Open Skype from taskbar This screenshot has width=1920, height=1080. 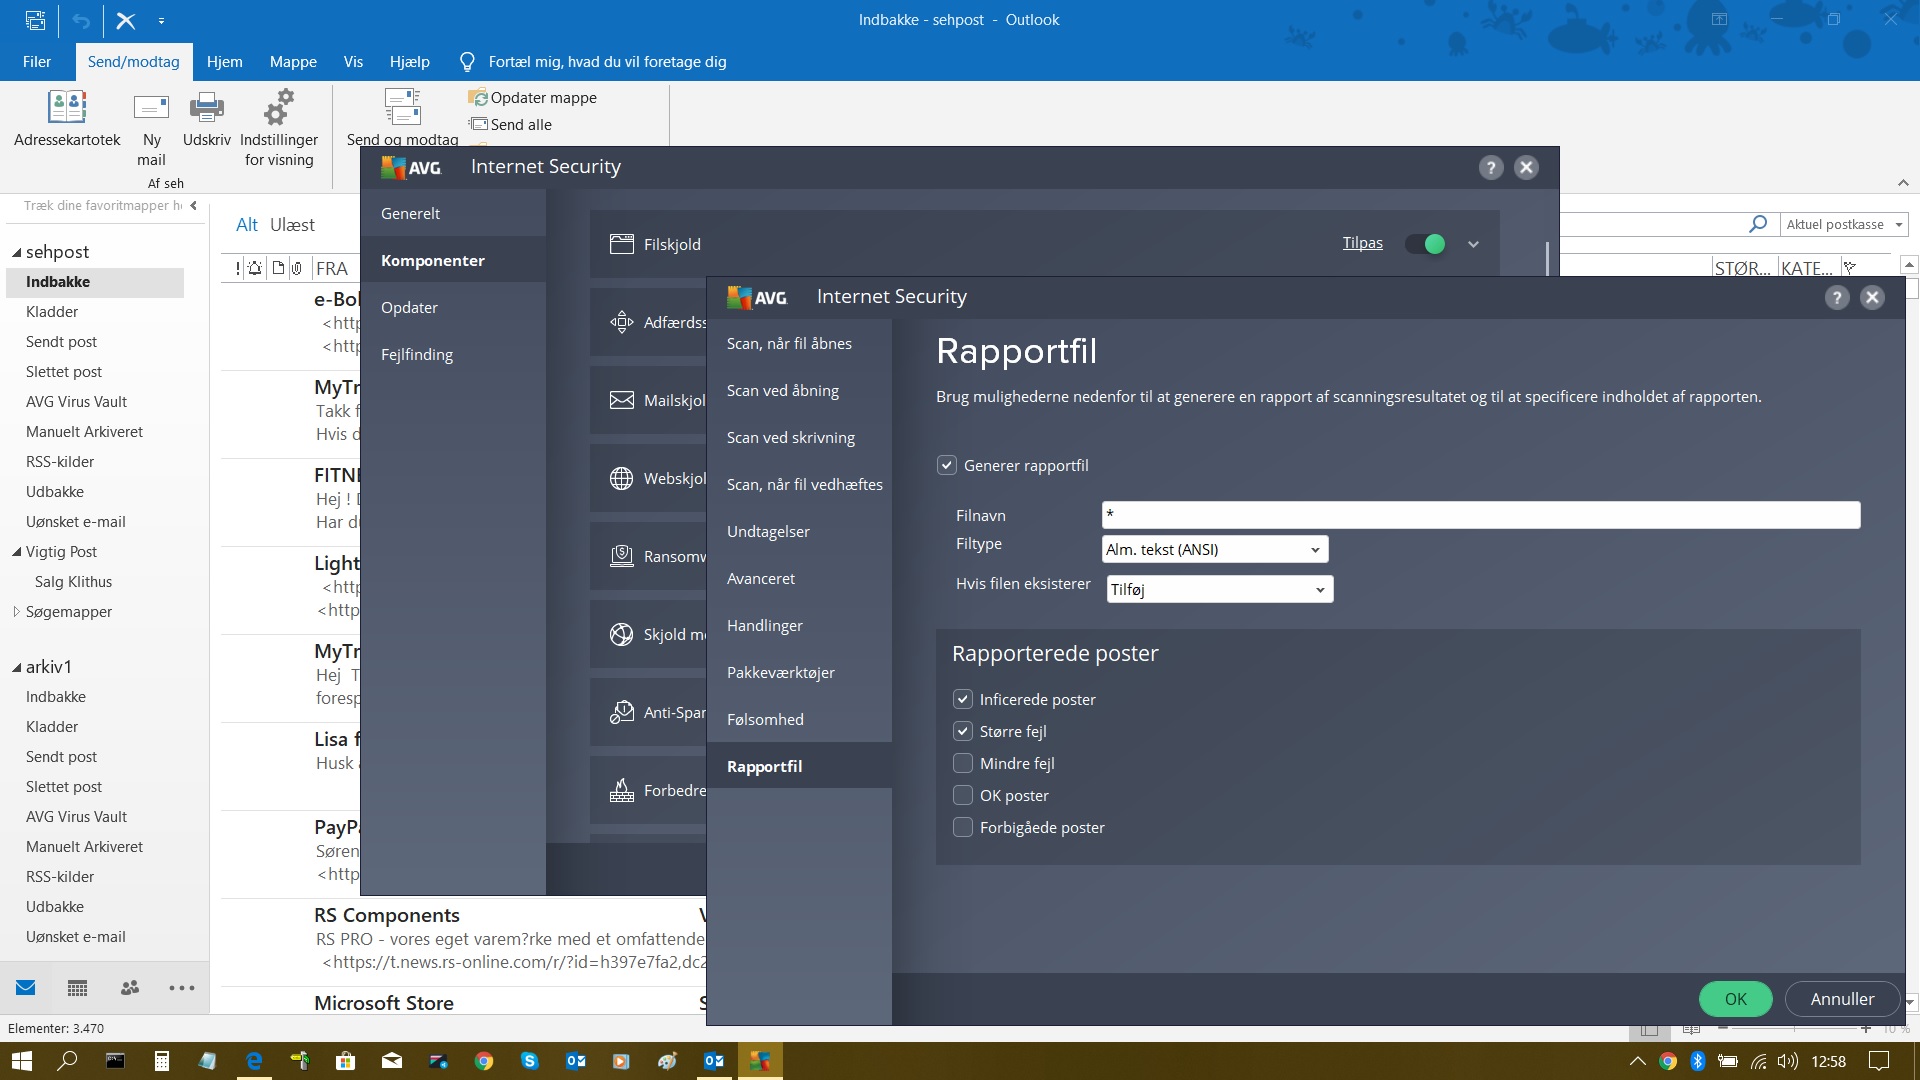coord(530,1061)
